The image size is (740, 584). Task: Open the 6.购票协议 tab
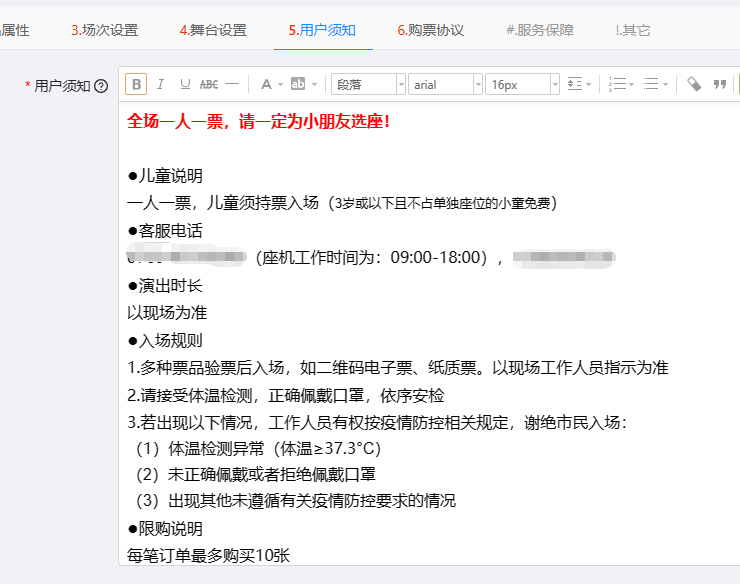click(x=431, y=30)
